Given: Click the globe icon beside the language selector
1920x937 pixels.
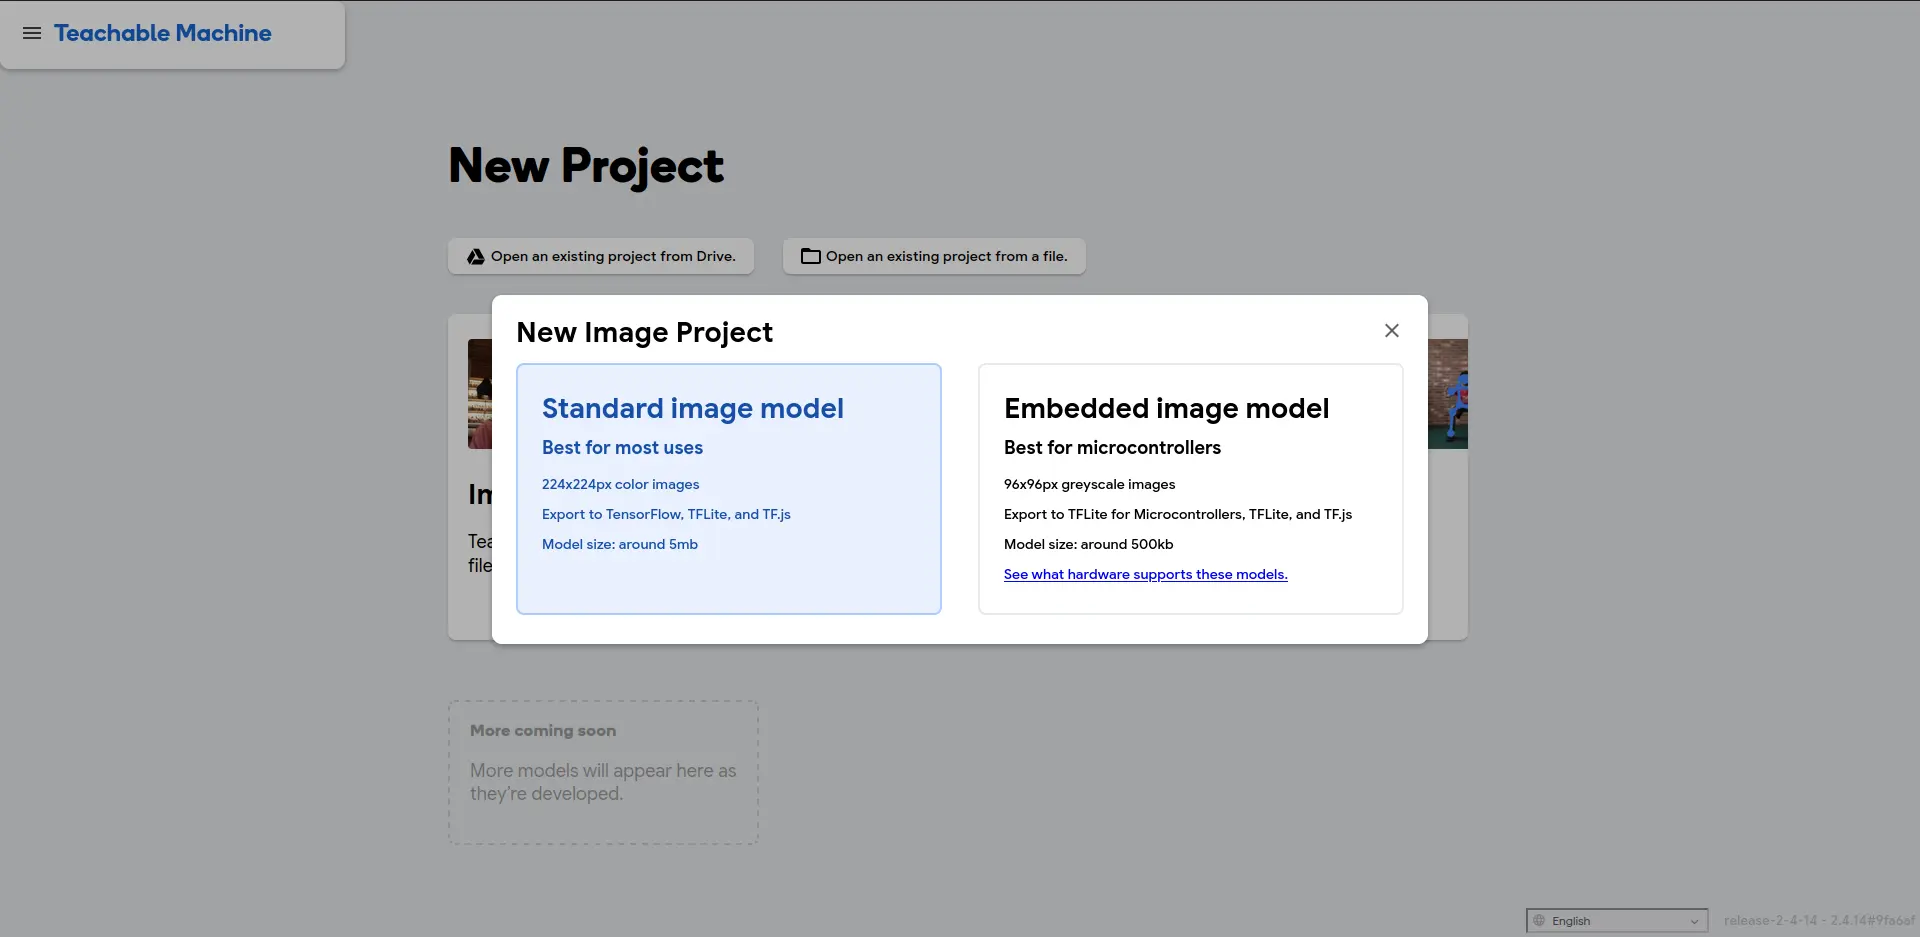Looking at the screenshot, I should 1540,921.
